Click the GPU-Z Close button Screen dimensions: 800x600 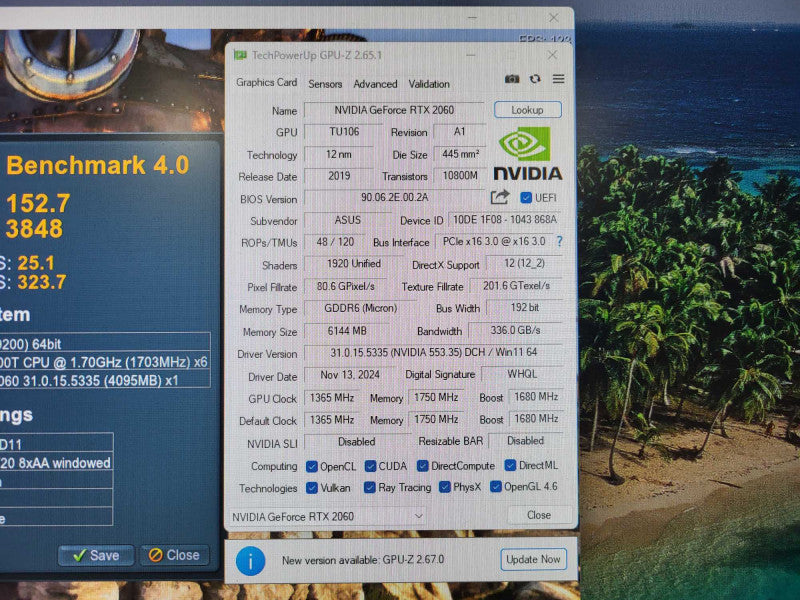(x=539, y=515)
